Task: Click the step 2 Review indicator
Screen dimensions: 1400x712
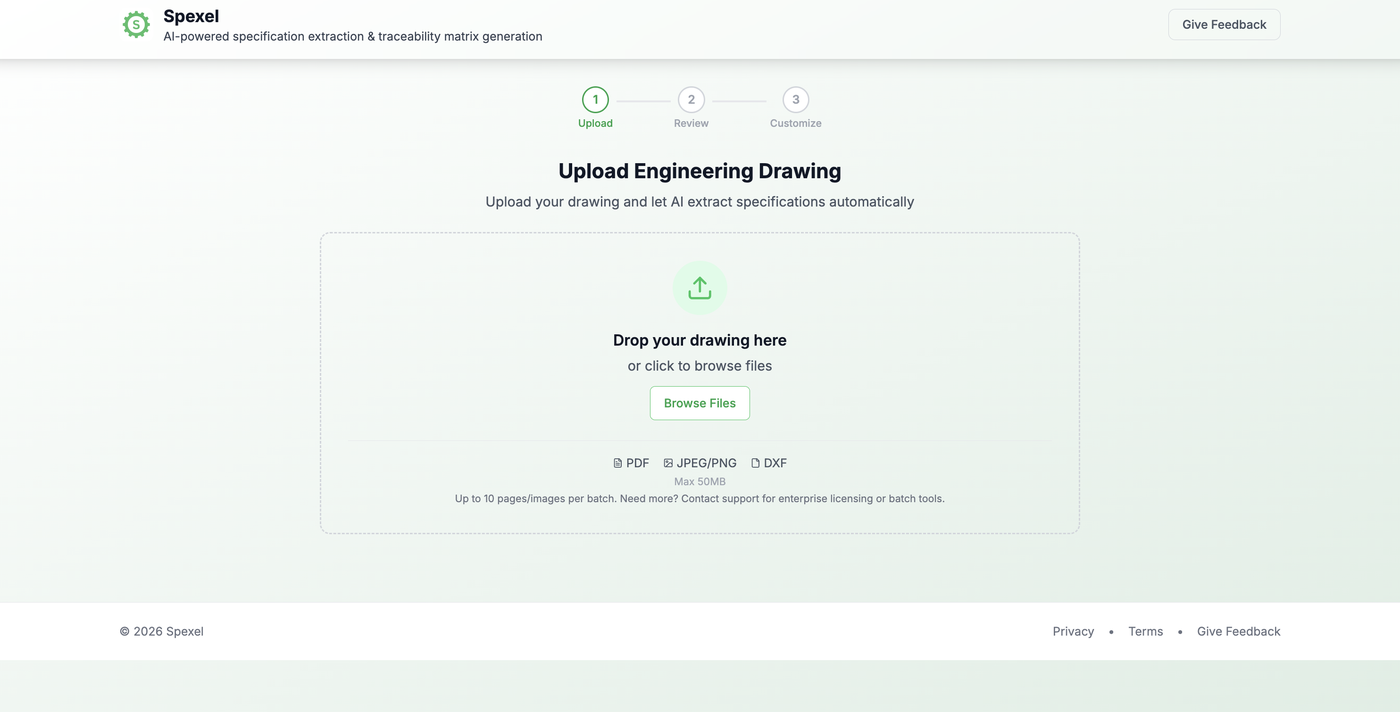Action: click(691, 99)
